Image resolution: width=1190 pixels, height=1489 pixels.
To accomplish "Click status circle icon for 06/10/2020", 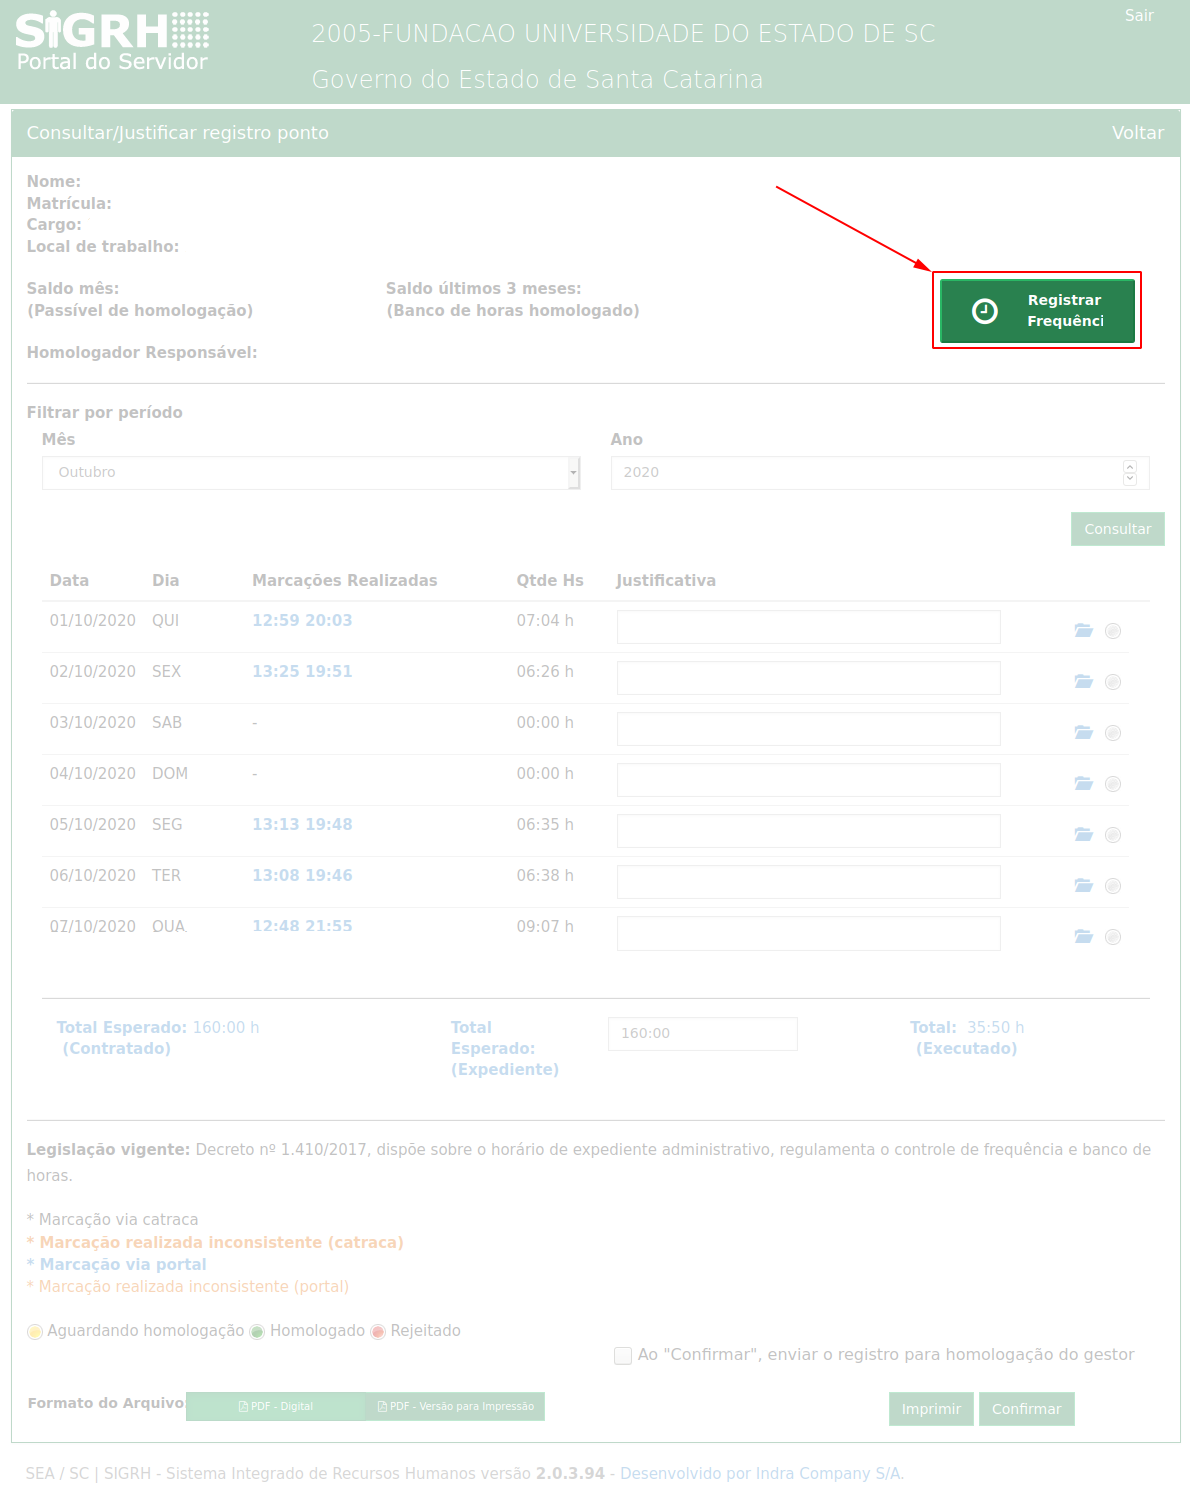I will [x=1113, y=886].
